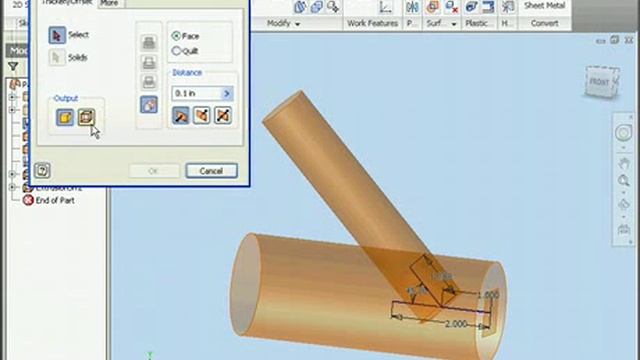Click the 1.000 dimension in viewport
640x360 pixels.
tap(488, 295)
